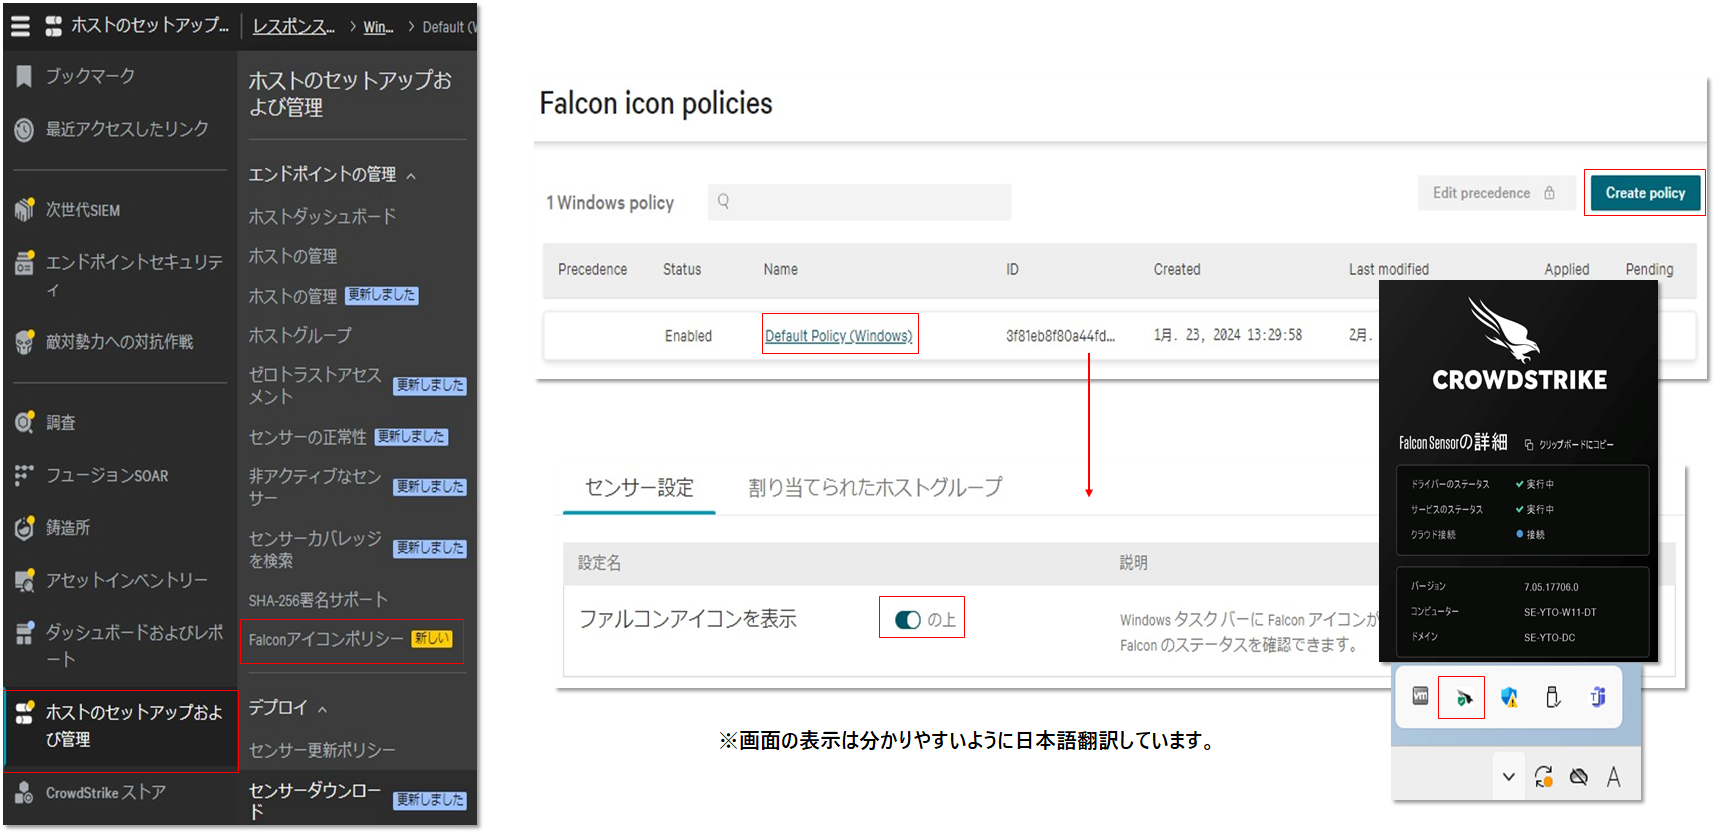The height and width of the screenshot is (834, 1716).
Task: Click the レスポンス breadcrumb link
Action: (x=294, y=27)
